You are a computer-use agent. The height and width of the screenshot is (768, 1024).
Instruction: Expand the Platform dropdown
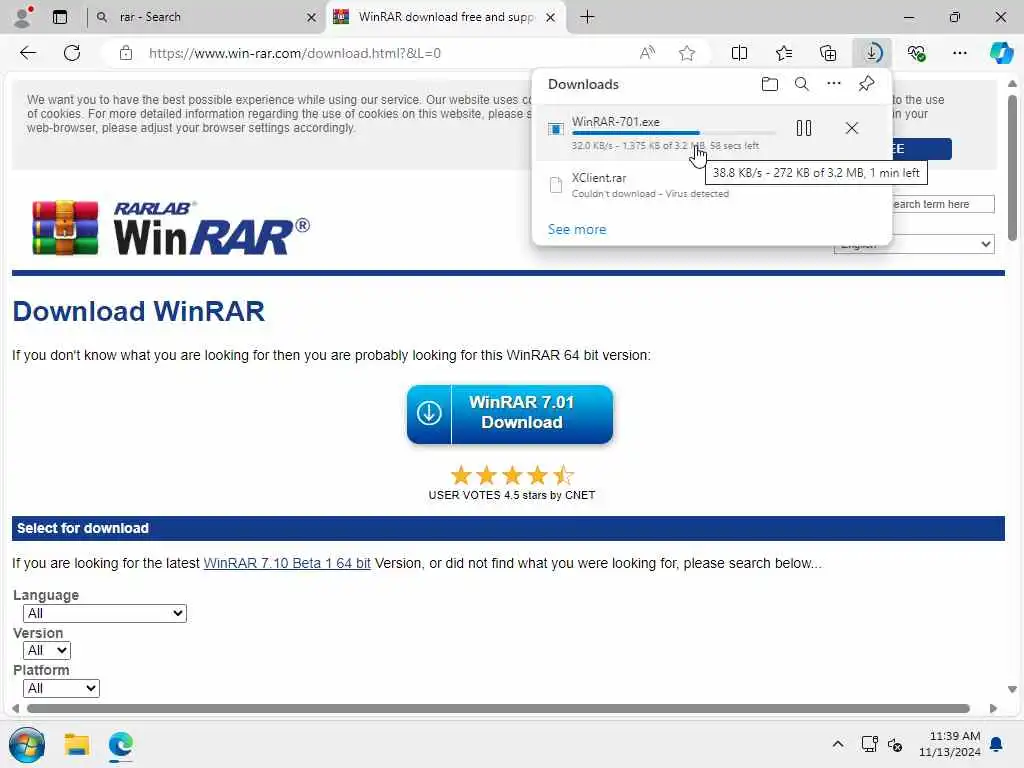61,688
